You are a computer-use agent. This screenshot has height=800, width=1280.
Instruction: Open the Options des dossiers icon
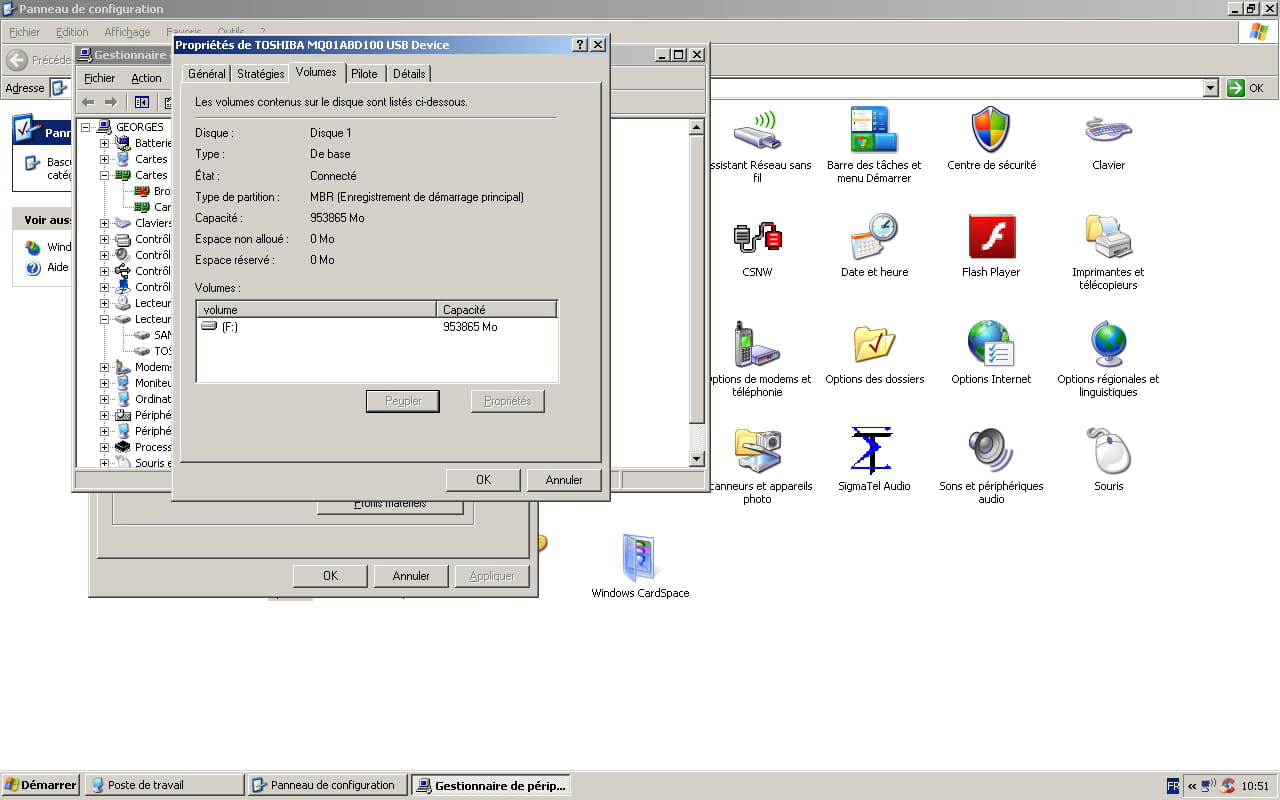874,344
